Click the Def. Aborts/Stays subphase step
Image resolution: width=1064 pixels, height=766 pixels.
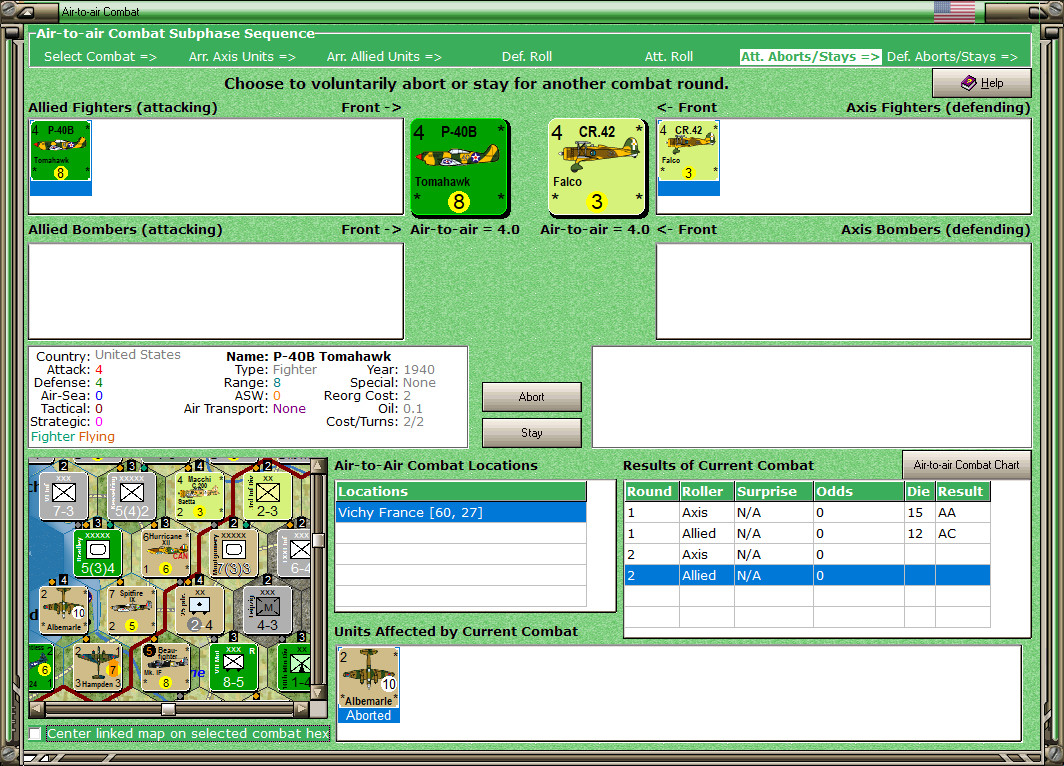coord(952,56)
